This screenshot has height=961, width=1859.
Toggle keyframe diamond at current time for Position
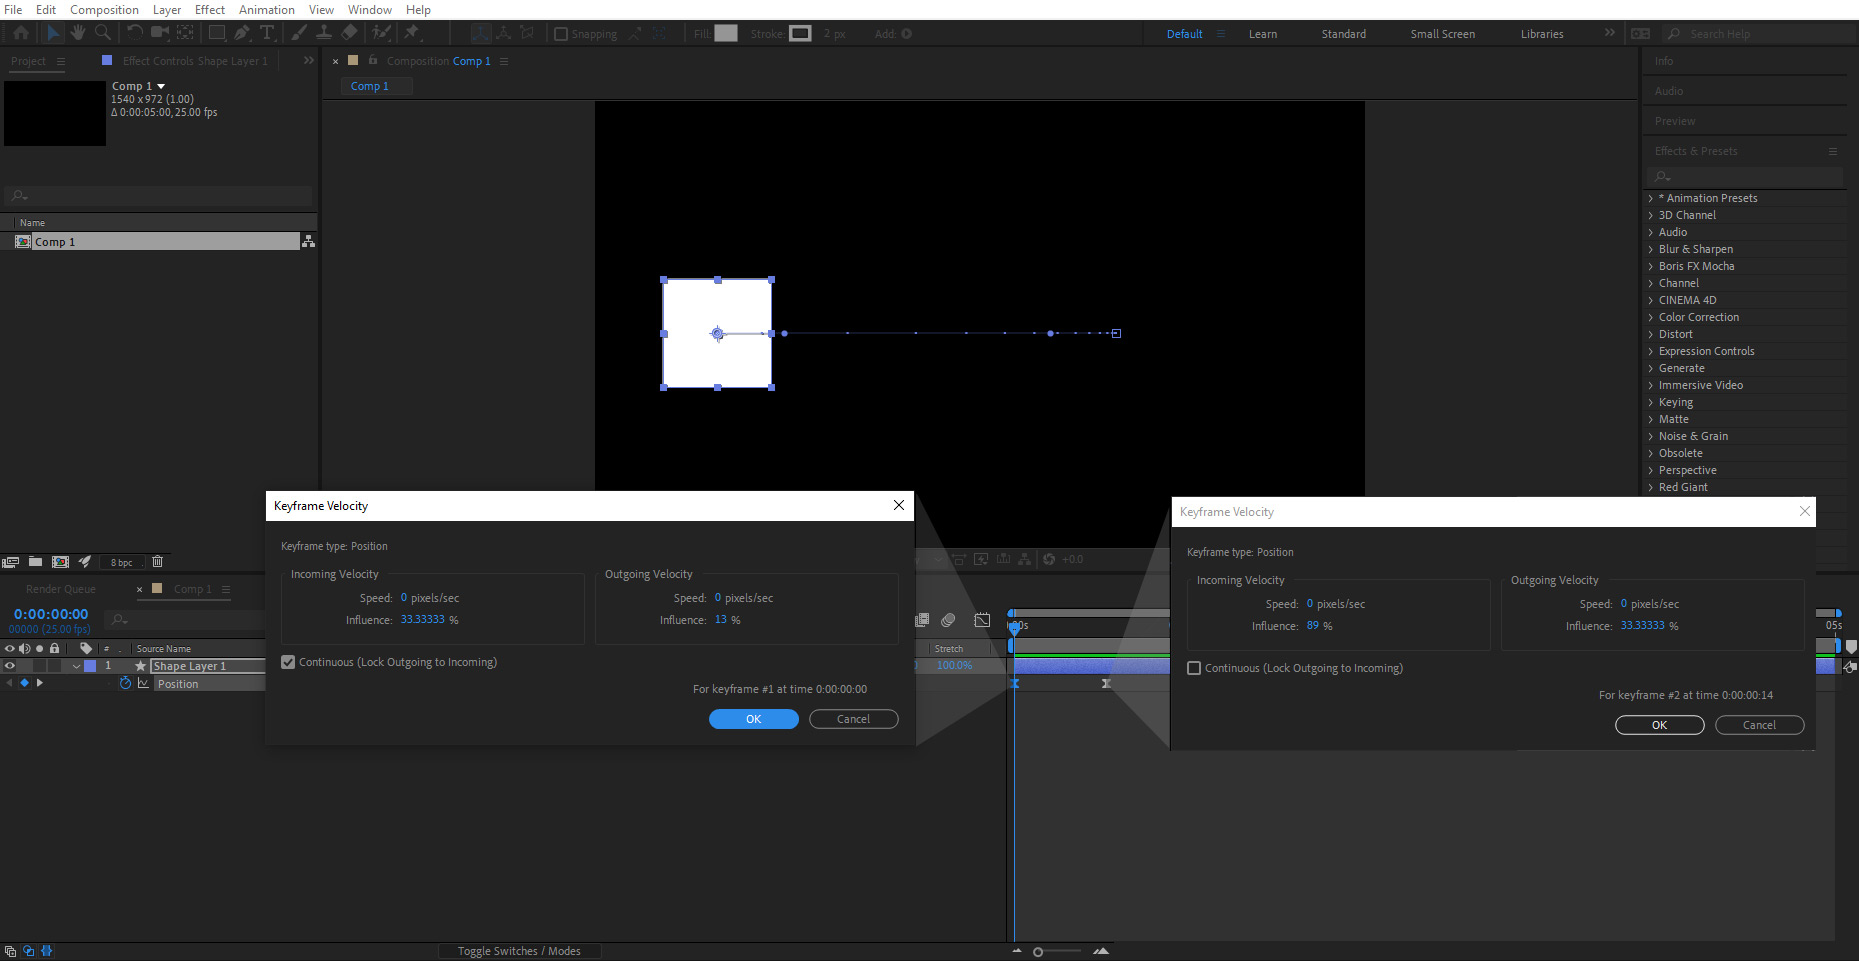click(25, 683)
